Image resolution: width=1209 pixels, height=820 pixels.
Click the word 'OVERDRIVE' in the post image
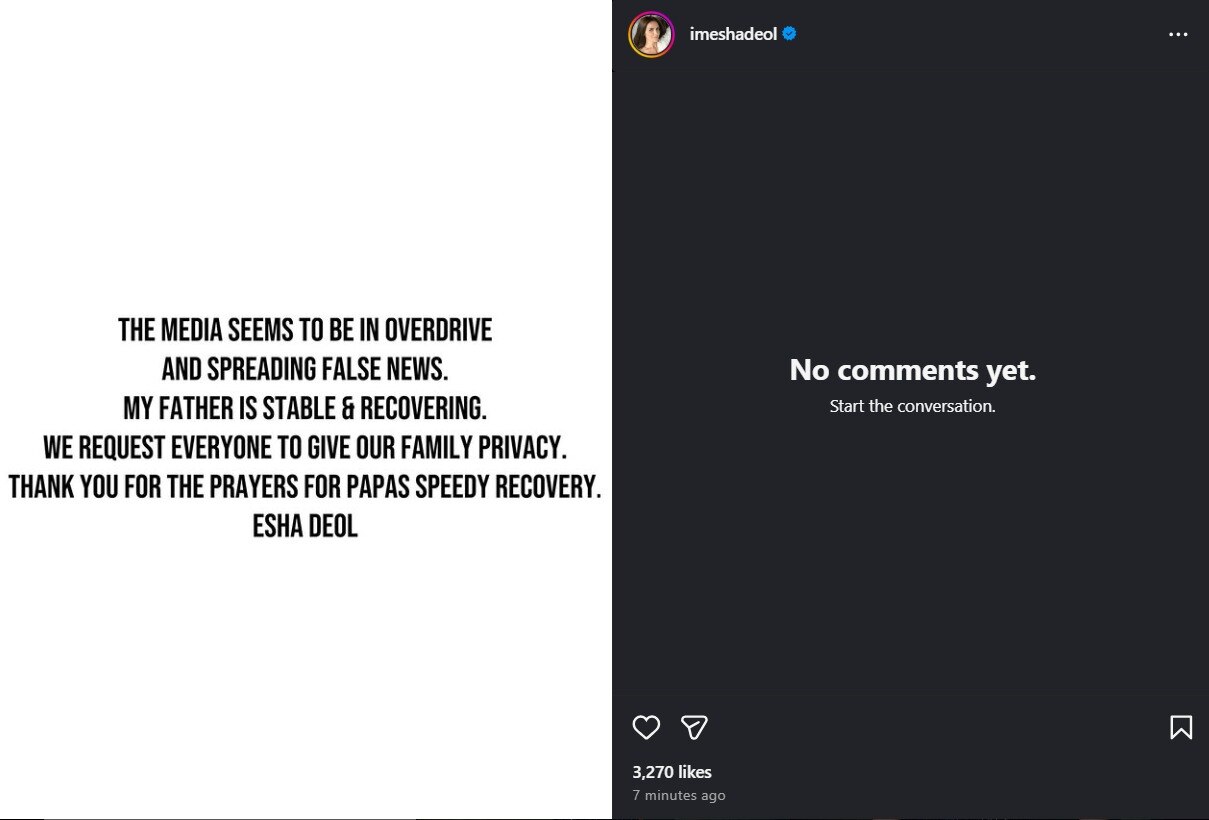438,330
